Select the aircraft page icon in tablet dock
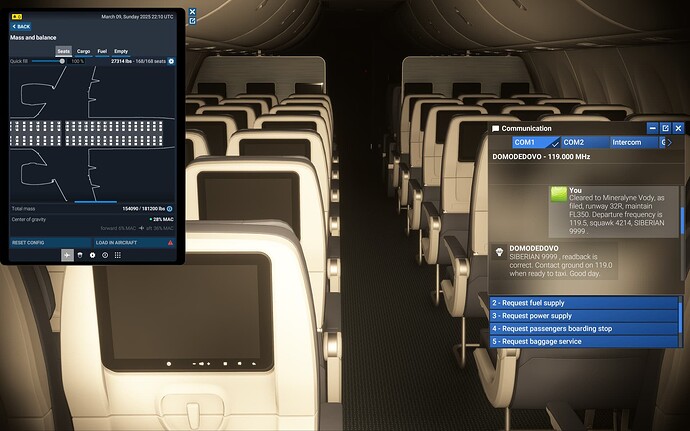Image resolution: width=690 pixels, height=431 pixels. tap(67, 255)
